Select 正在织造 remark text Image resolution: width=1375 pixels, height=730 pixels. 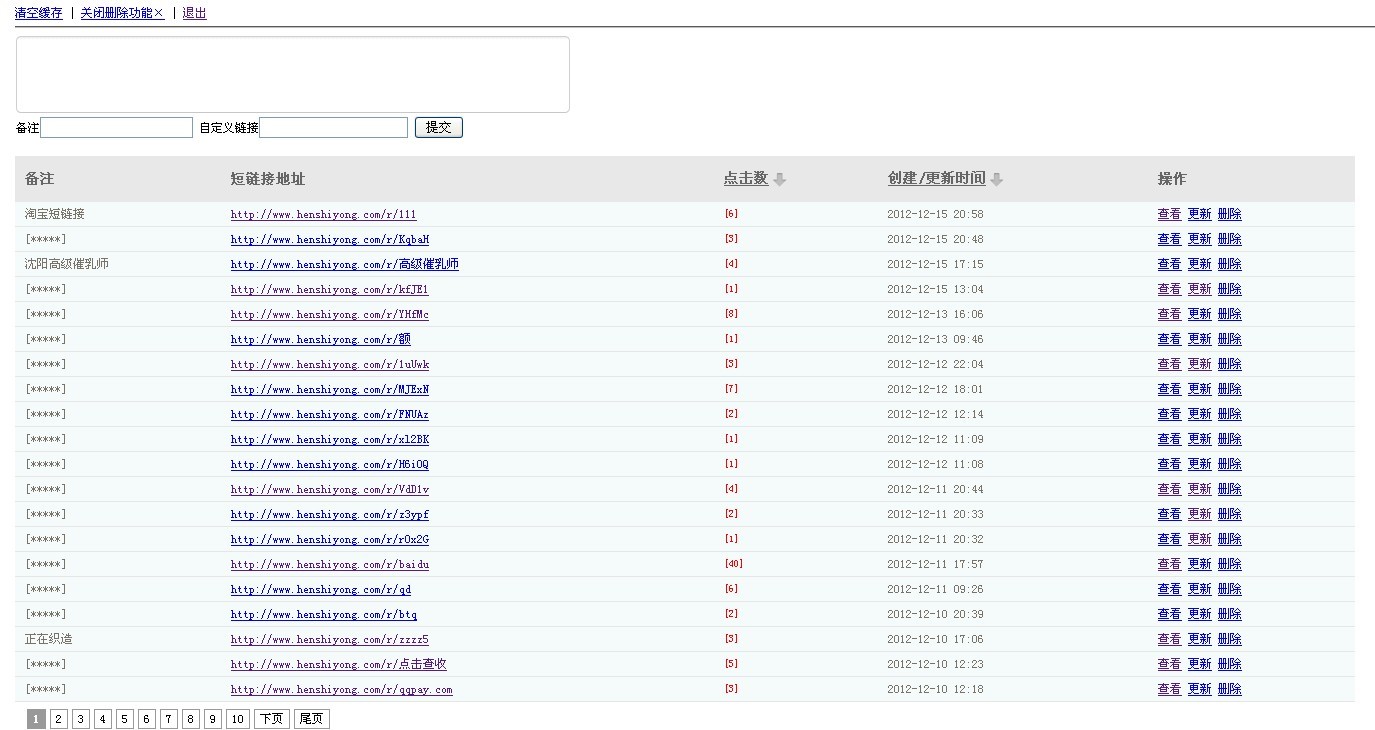point(49,639)
